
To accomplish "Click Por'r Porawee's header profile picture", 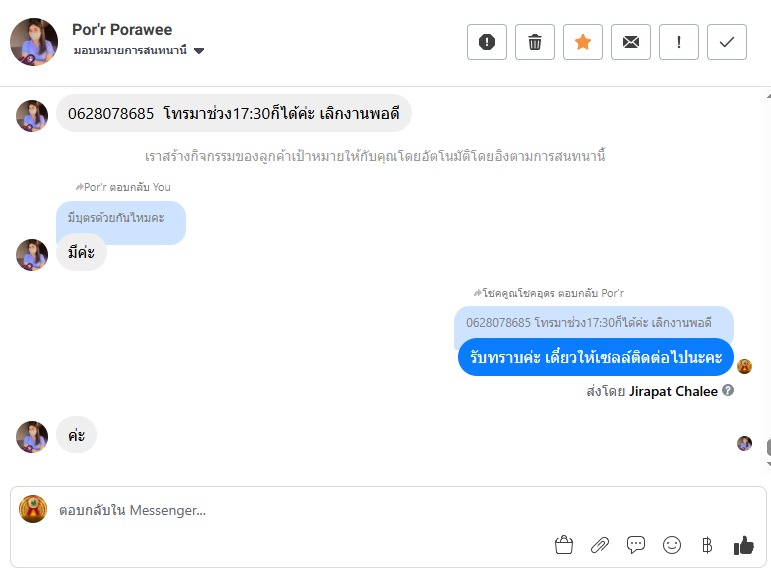I will [34, 42].
